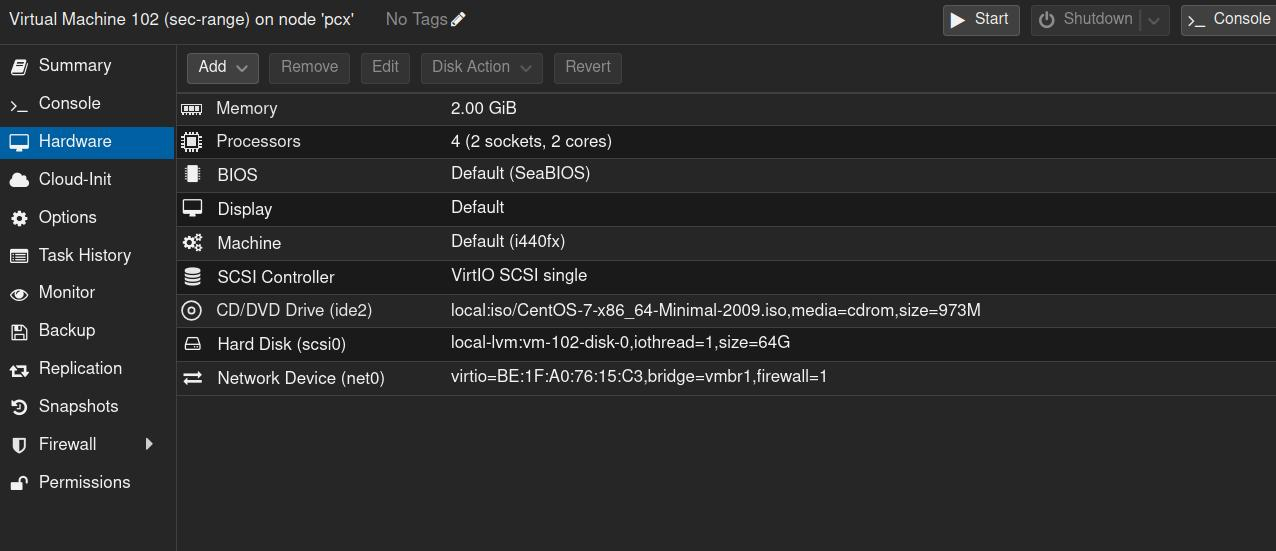Screen dimensions: 1276x551
Task: Switch to the Summary section
Action: click(74, 65)
